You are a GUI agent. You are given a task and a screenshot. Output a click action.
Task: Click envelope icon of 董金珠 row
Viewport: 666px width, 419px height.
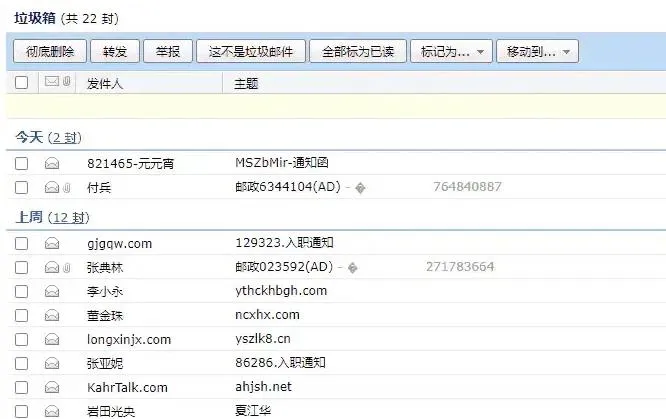(x=52, y=315)
